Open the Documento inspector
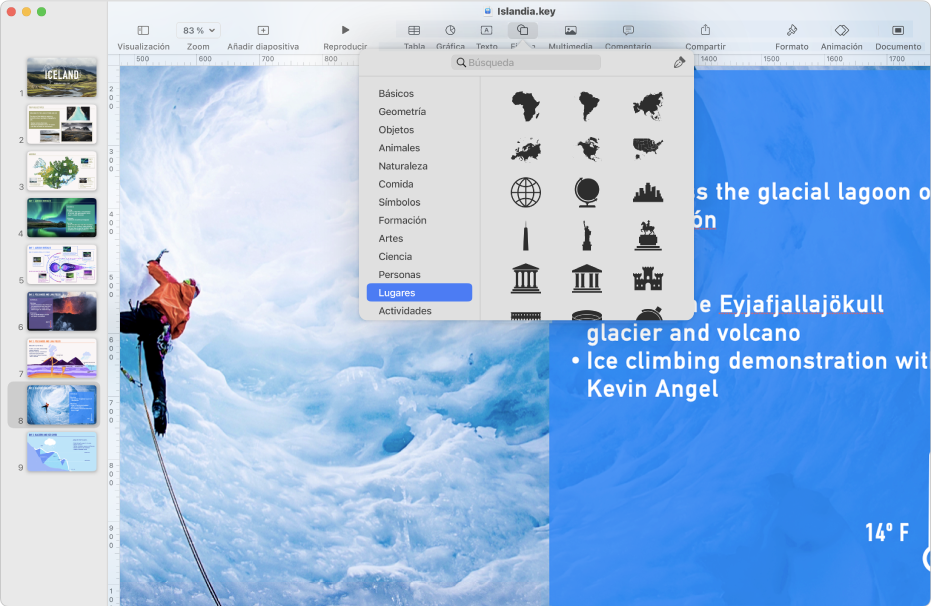This screenshot has width=931, height=606. coord(898,30)
